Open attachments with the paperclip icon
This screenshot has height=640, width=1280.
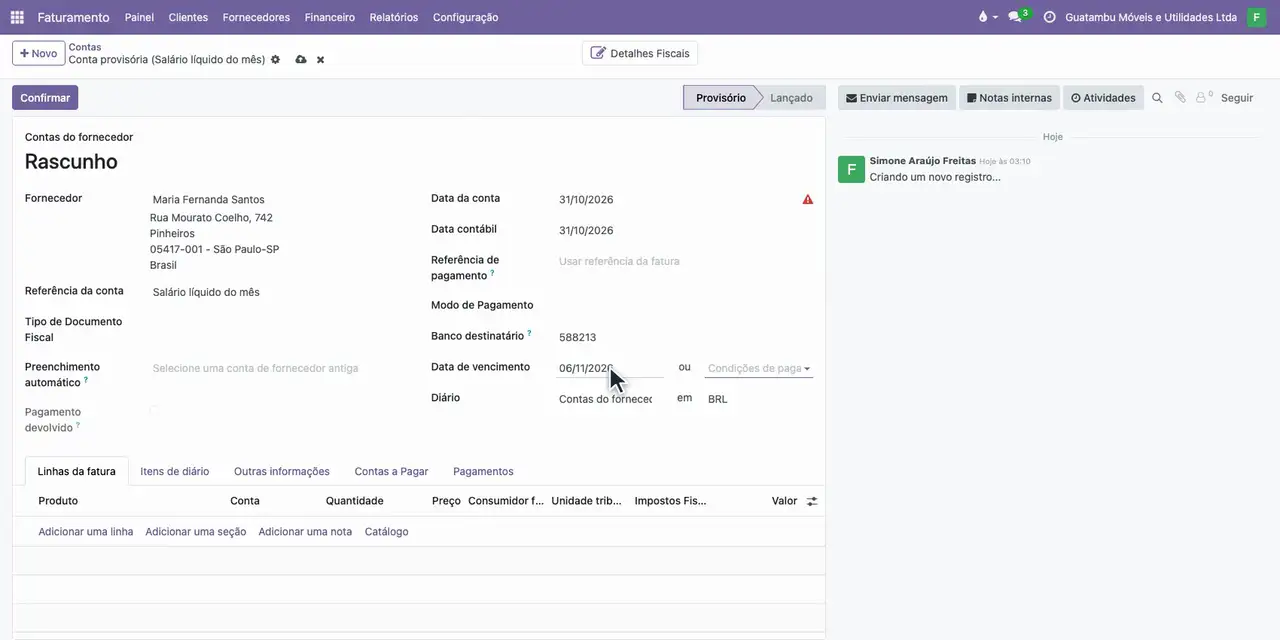click(1180, 98)
